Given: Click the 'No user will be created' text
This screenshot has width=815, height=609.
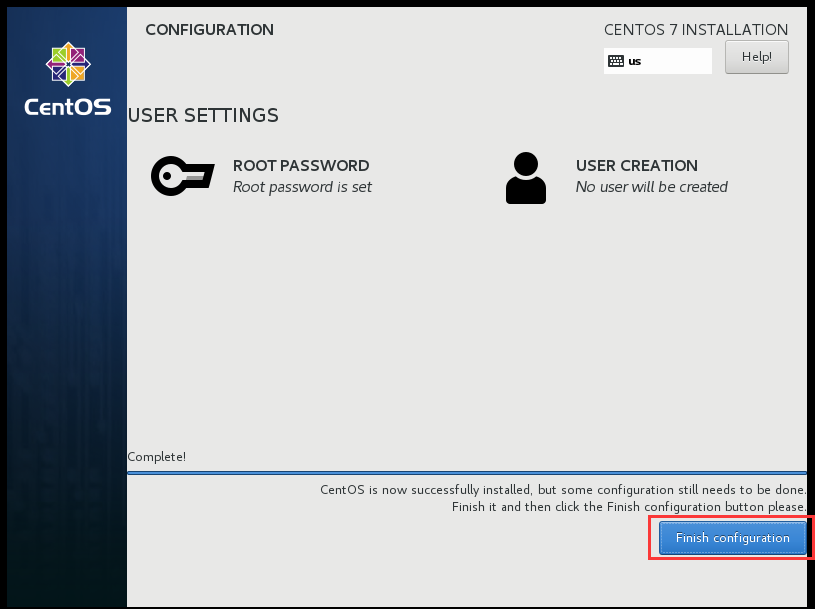Looking at the screenshot, I should coord(651,187).
